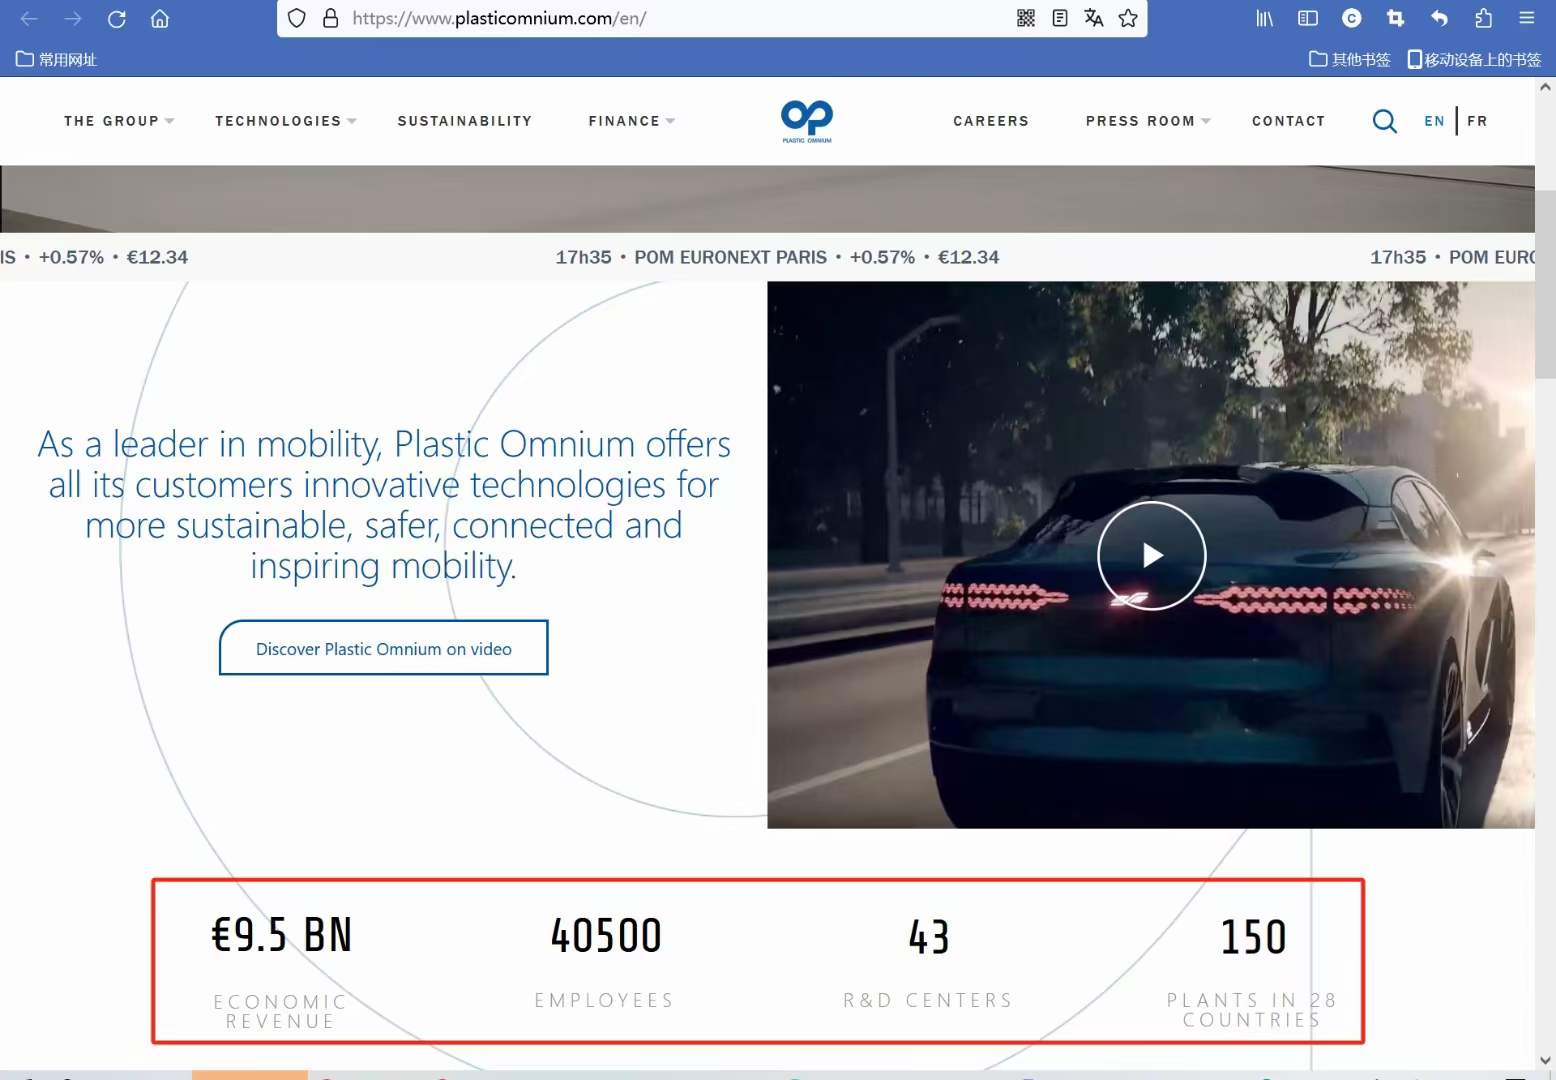Open the QR code icon in address bar
Viewport: 1556px width, 1080px height.
pos(1026,18)
